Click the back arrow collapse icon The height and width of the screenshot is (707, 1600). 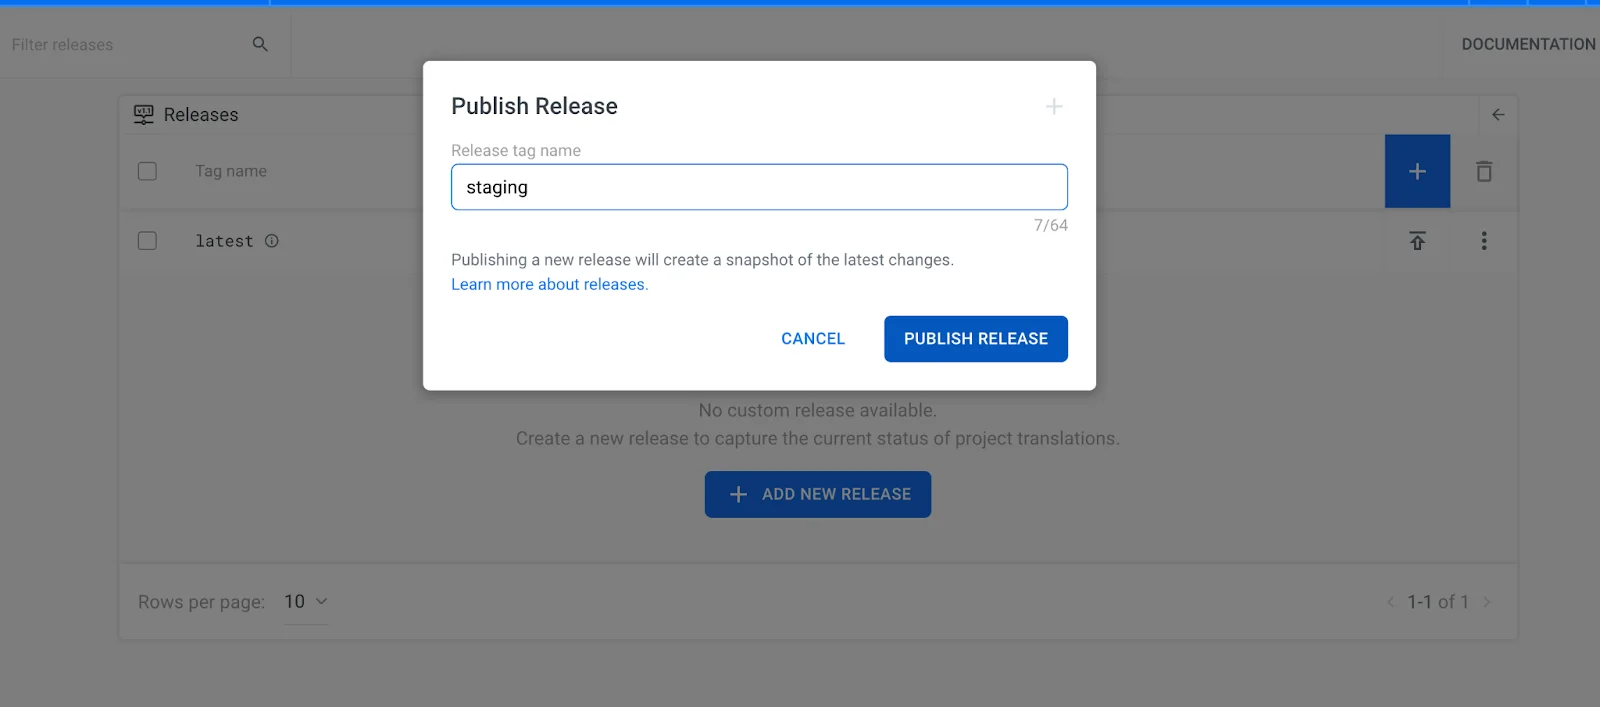[x=1497, y=115]
